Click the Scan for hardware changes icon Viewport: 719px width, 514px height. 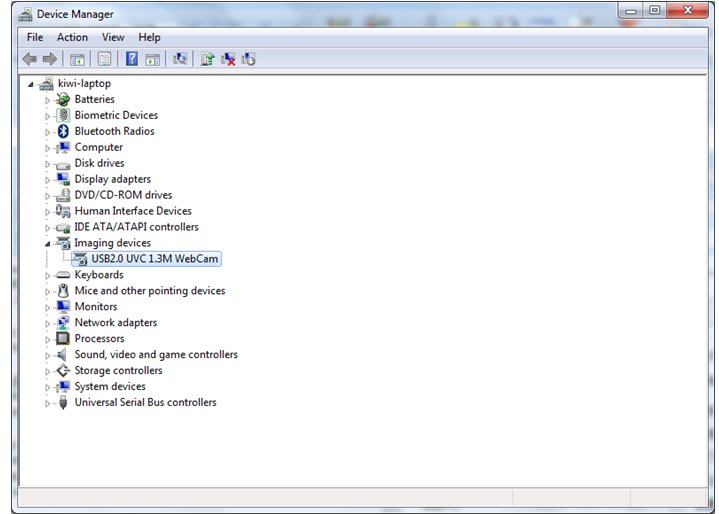[x=180, y=59]
